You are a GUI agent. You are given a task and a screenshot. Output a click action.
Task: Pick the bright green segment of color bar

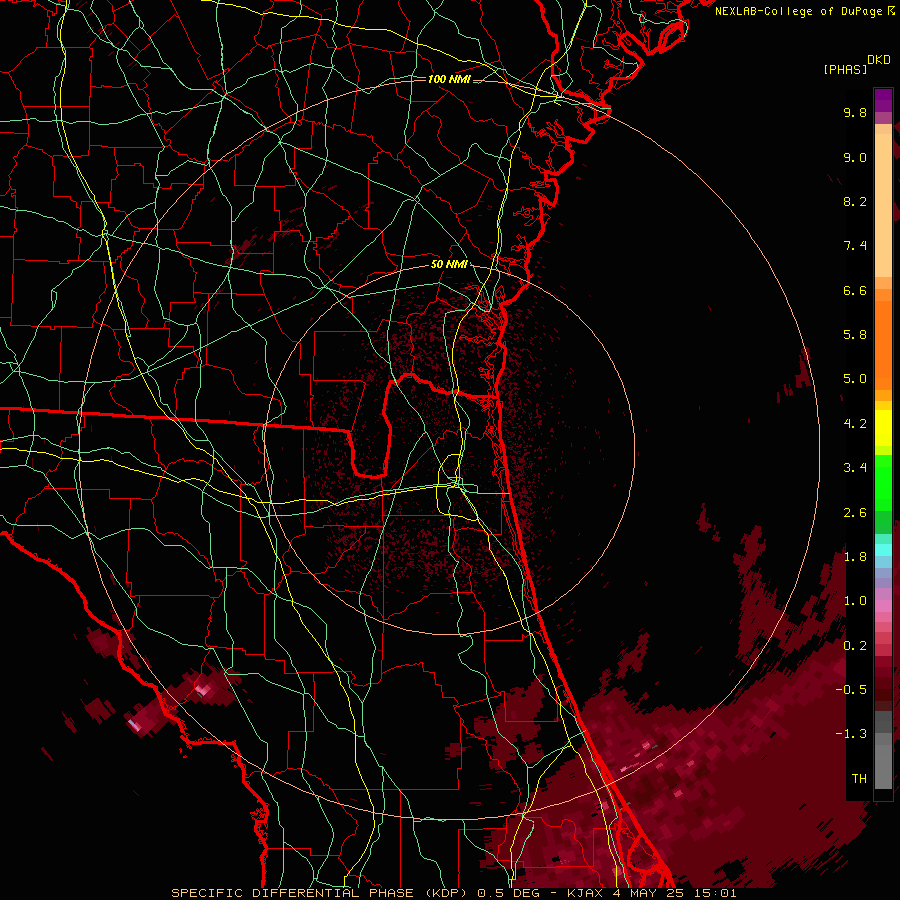click(883, 483)
